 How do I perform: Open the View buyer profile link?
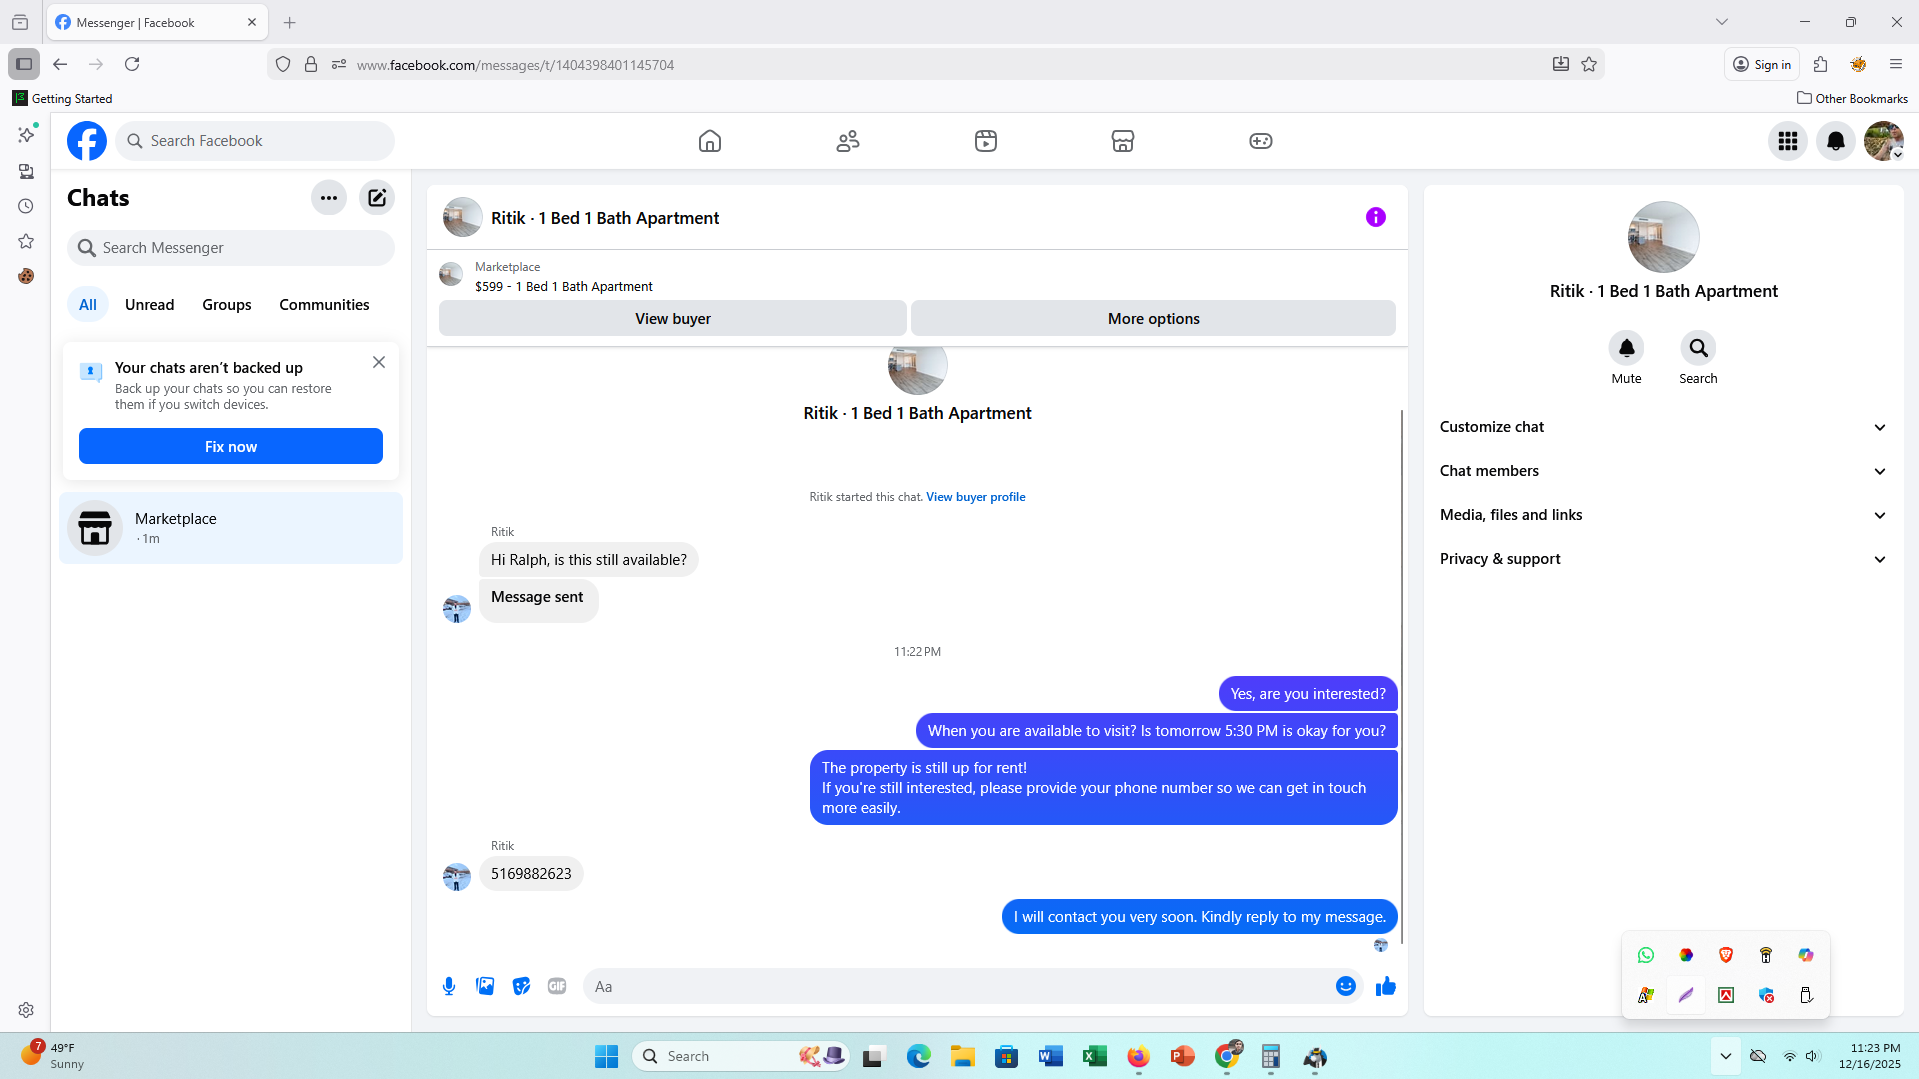click(x=976, y=497)
